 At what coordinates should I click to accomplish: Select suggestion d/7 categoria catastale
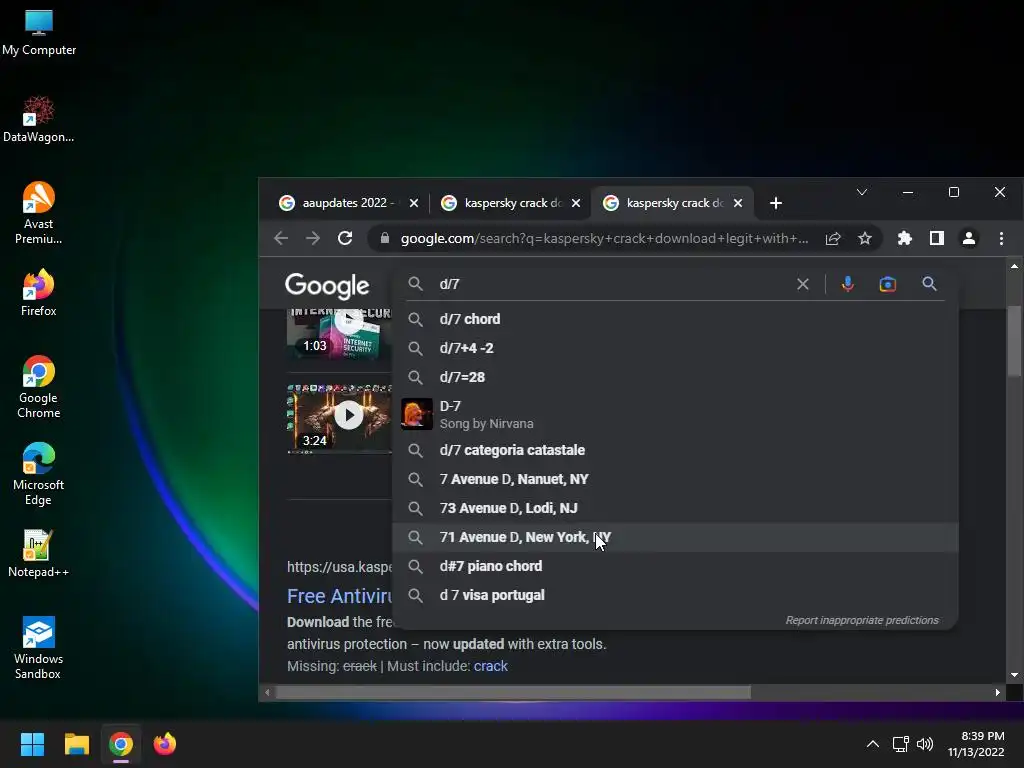[x=676, y=450]
